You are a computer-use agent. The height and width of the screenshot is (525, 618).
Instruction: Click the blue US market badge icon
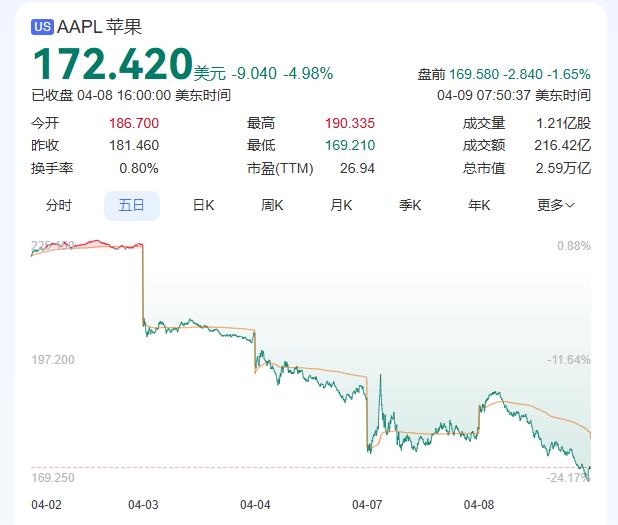pos(43,27)
